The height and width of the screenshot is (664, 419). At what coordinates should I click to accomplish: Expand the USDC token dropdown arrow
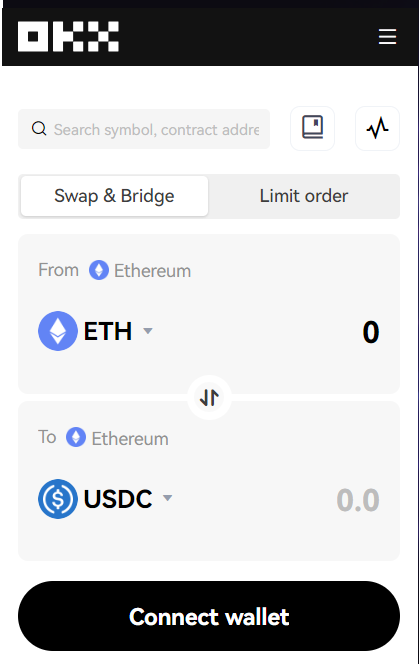pos(168,498)
